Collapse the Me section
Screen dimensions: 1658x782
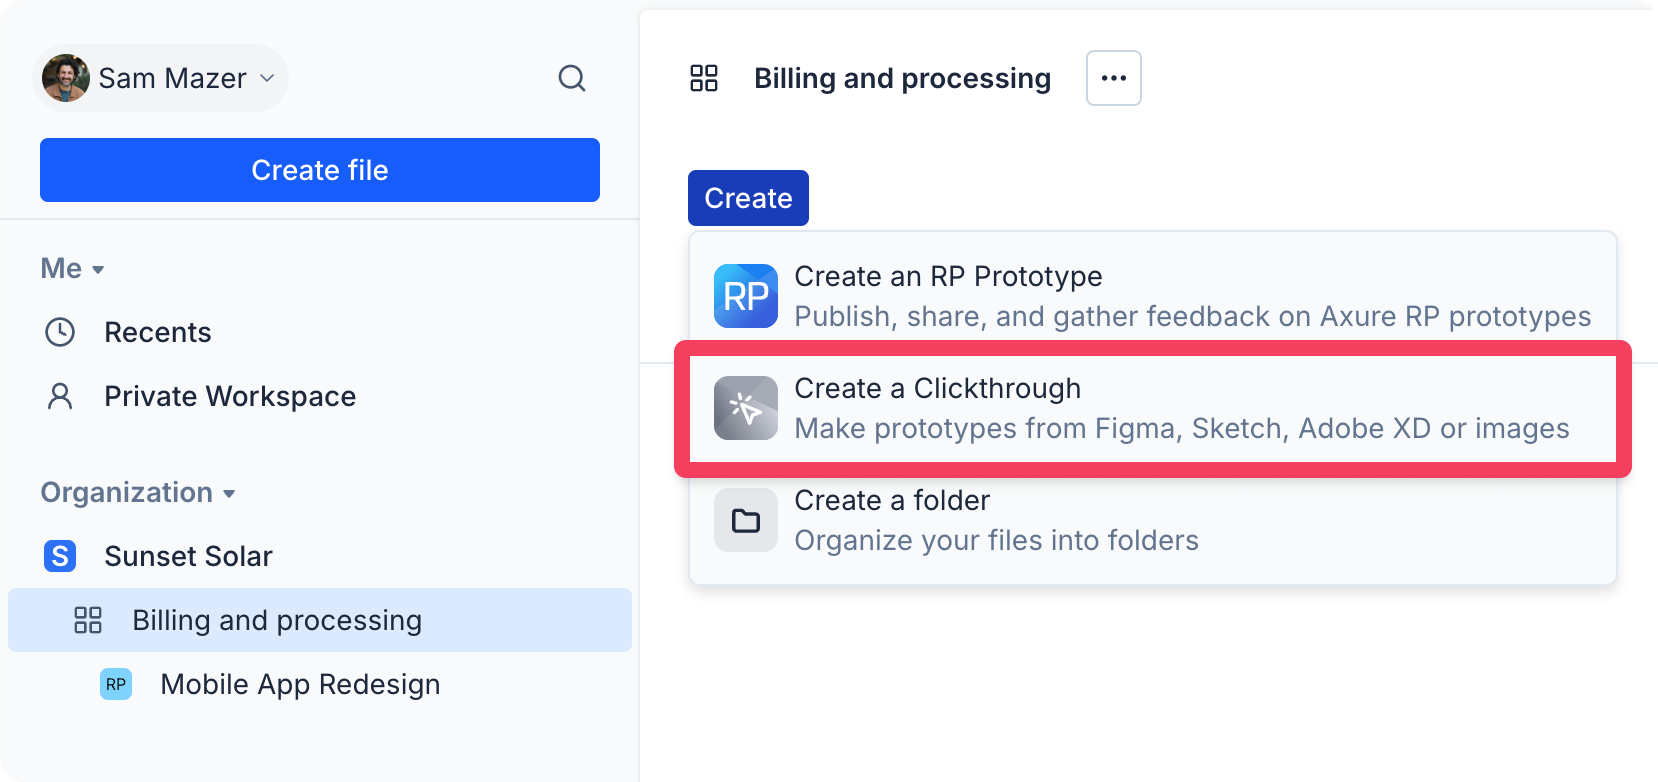(73, 269)
